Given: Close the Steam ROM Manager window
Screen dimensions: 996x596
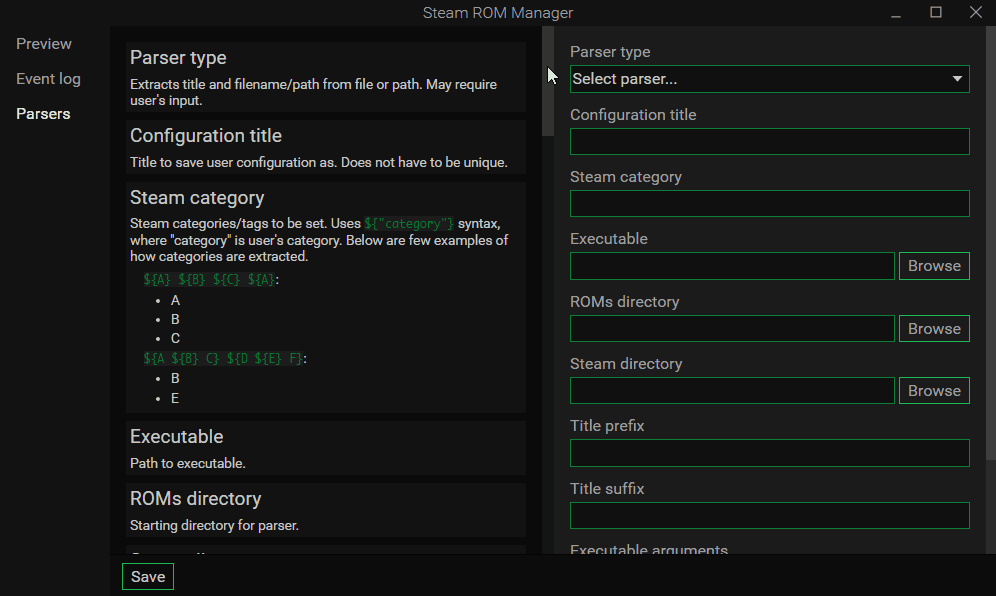Looking at the screenshot, I should [976, 13].
